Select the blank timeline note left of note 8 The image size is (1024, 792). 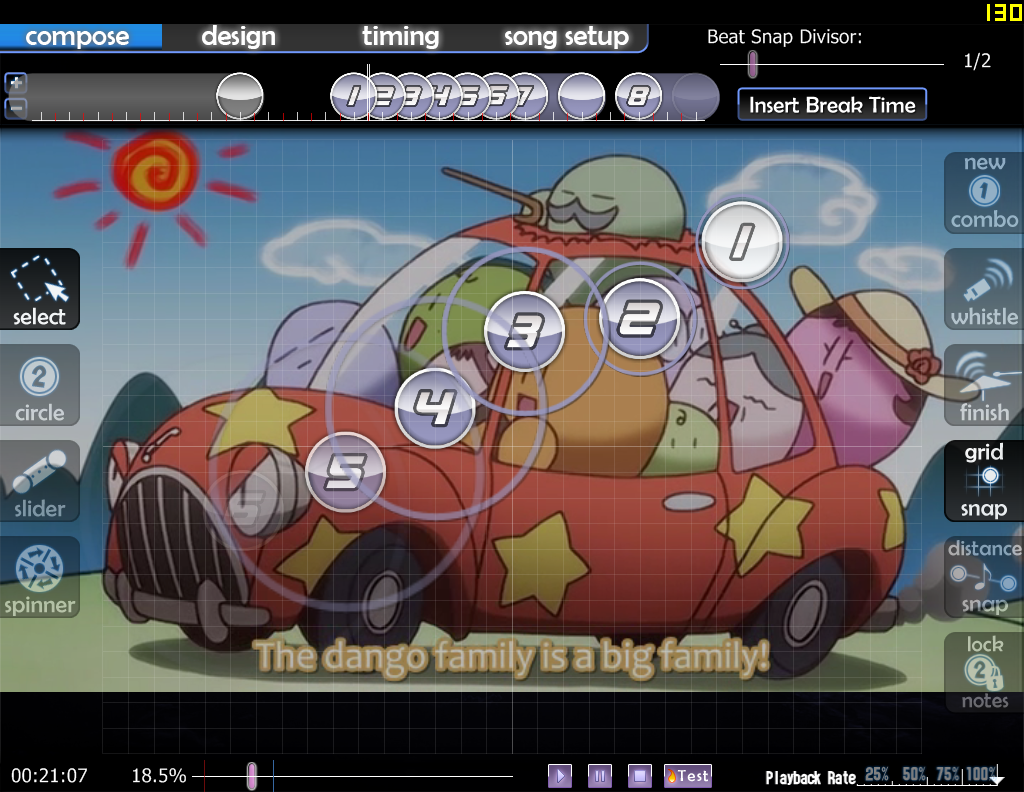pyautogui.click(x=581, y=96)
